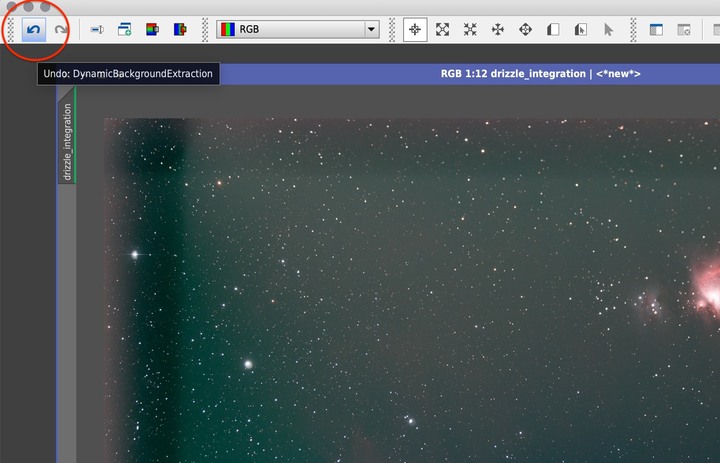Open the RGB display channel dropdown
This screenshot has height=463, width=720.
298,29
